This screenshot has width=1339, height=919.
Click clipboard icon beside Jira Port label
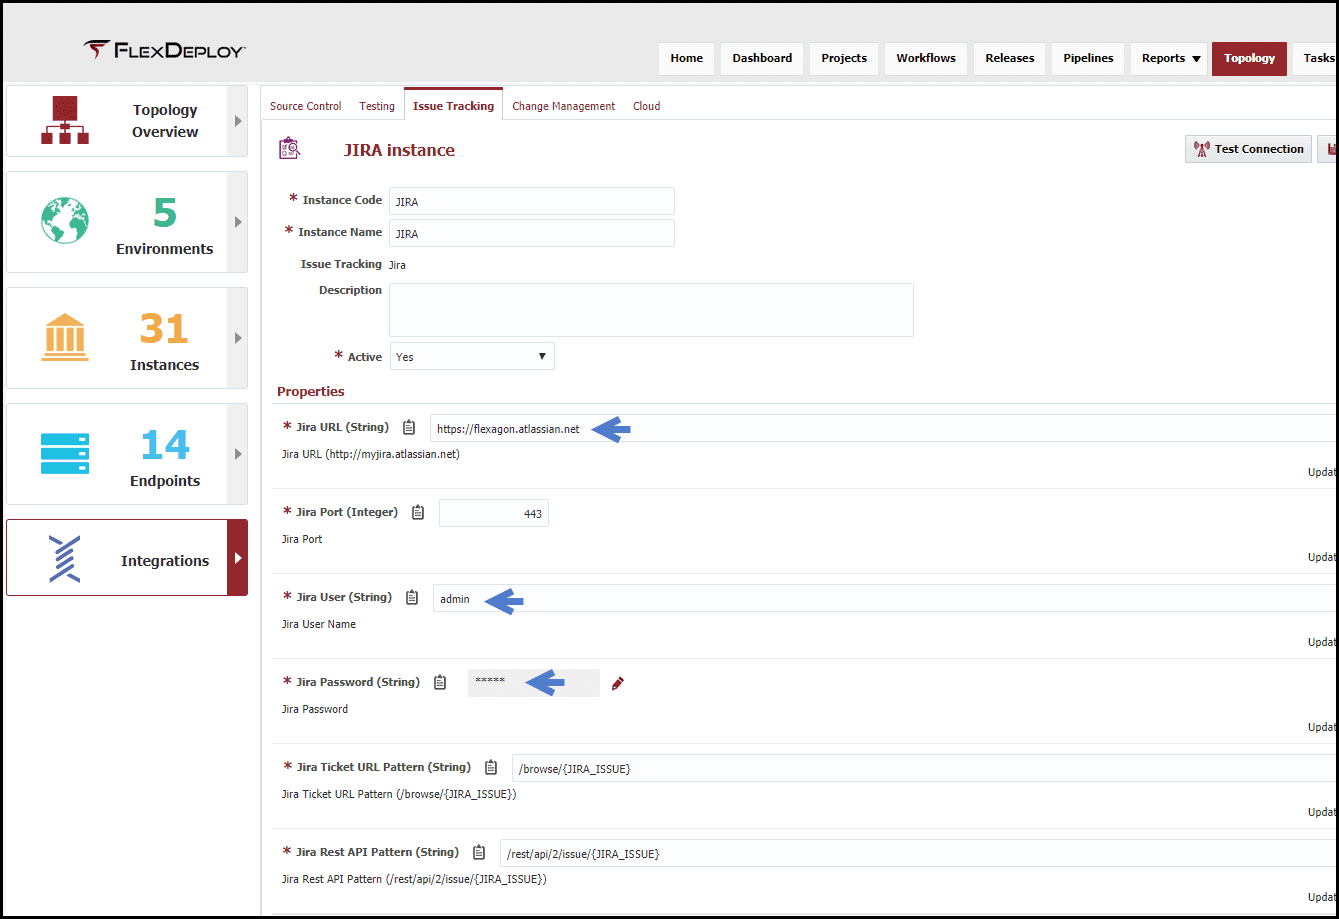(418, 512)
